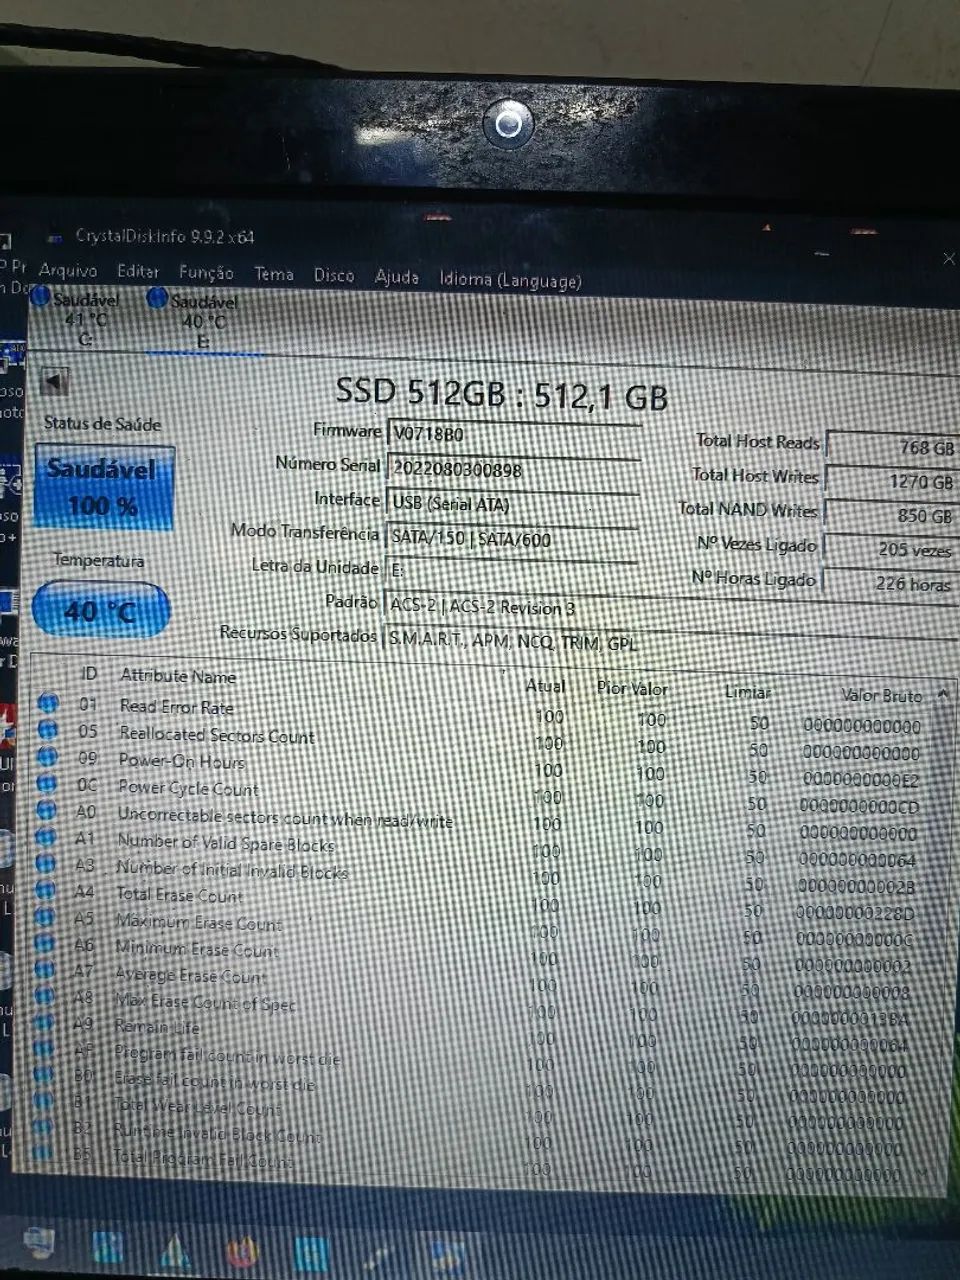The image size is (960, 1280).
Task: Click the status circle for Reallocated Sectors Count
Action: (x=47, y=730)
